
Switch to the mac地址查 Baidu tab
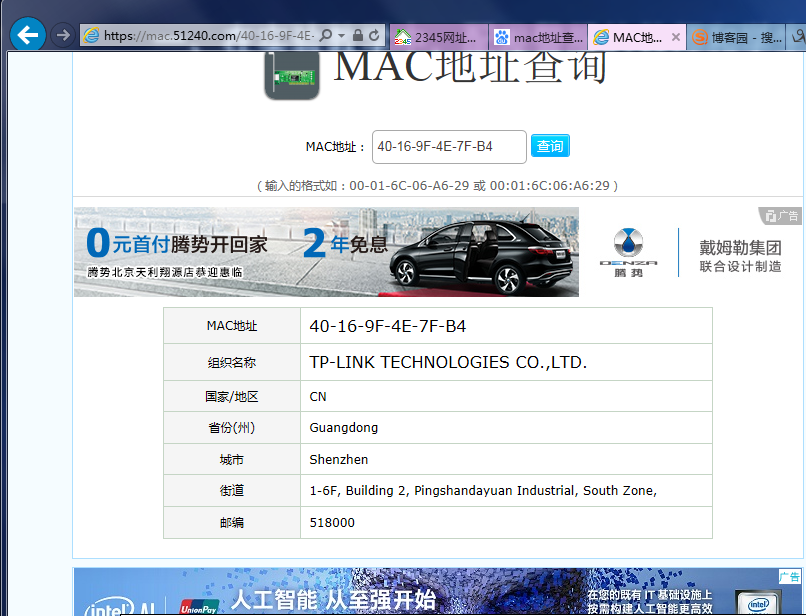point(538,37)
